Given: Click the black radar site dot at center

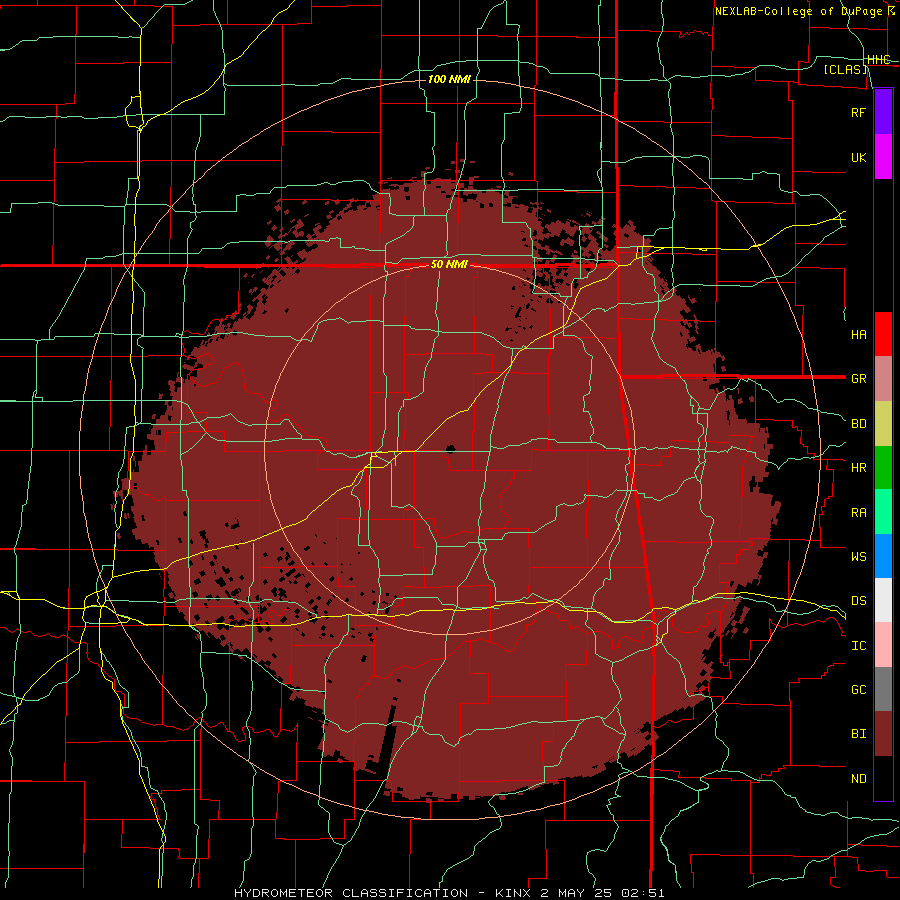Looking at the screenshot, I should pyautogui.click(x=450, y=449).
